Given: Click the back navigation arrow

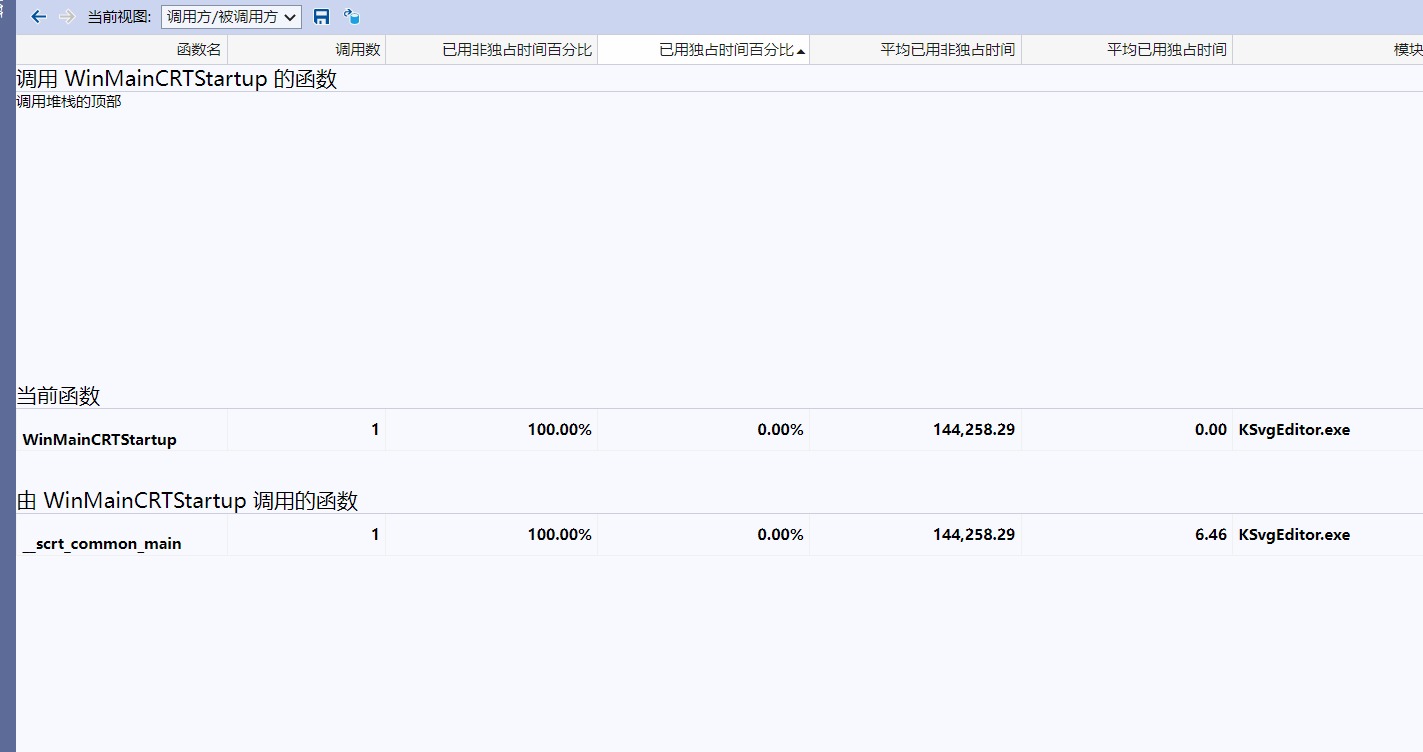Looking at the screenshot, I should click(39, 17).
